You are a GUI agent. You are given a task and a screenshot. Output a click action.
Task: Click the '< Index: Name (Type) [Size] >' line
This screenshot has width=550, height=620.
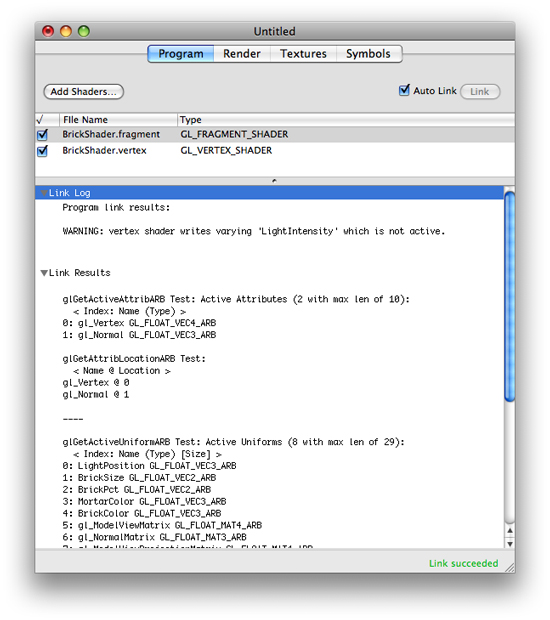click(147, 454)
